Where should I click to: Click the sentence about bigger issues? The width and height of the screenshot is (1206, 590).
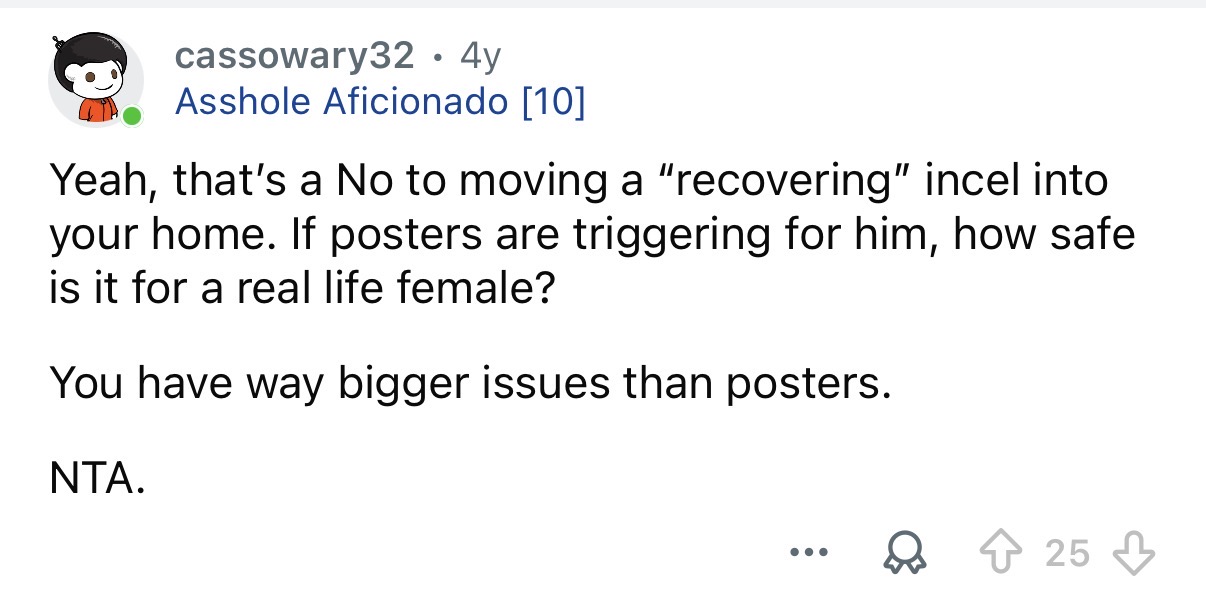469,383
